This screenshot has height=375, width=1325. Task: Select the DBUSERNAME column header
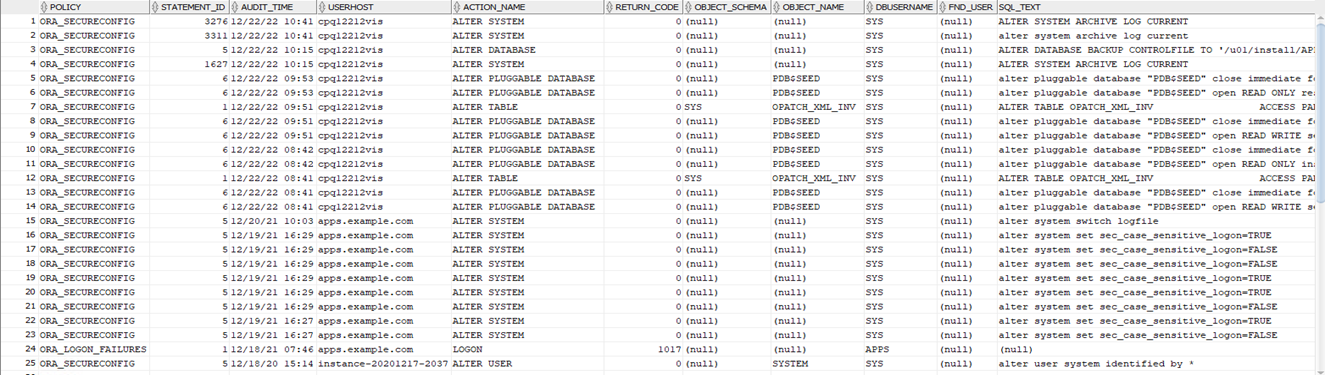tap(901, 7)
